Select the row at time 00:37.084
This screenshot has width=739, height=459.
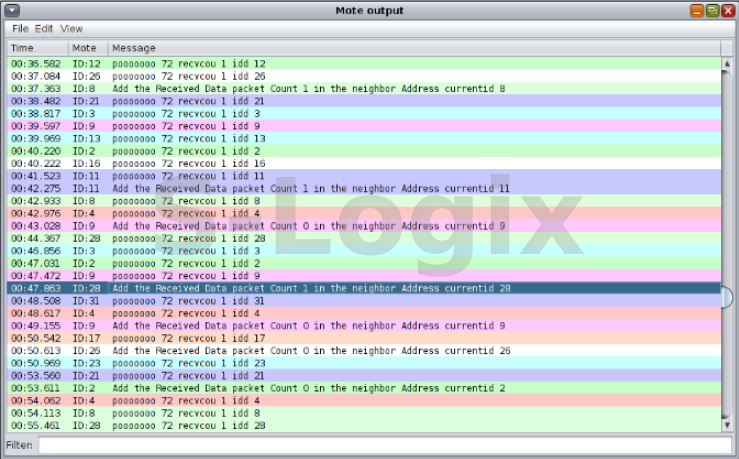point(364,76)
